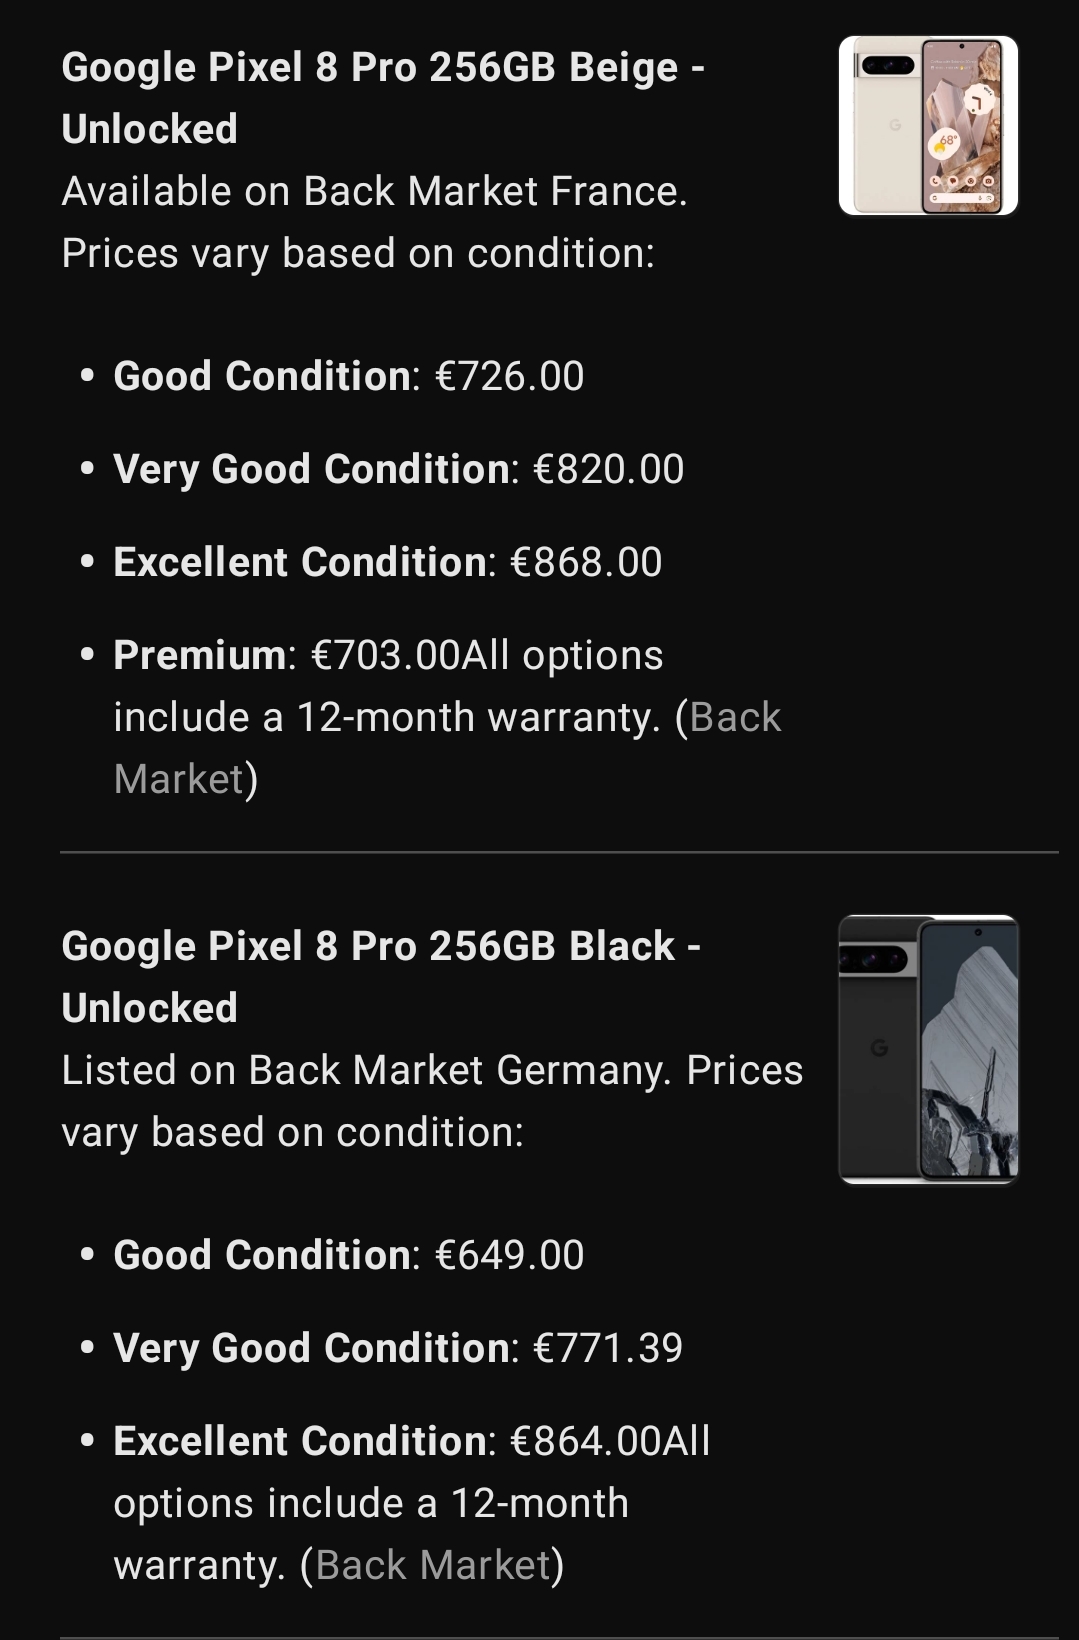The image size is (1079, 1640).
Task: Tap the Pixel 8 Pro Black heading
Action: pos(380,977)
